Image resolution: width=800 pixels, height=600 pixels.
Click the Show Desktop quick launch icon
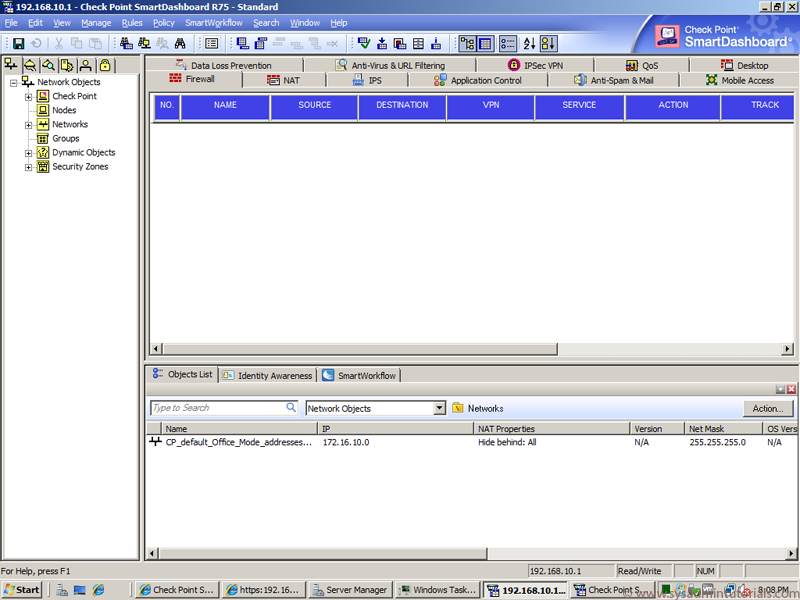[80, 590]
